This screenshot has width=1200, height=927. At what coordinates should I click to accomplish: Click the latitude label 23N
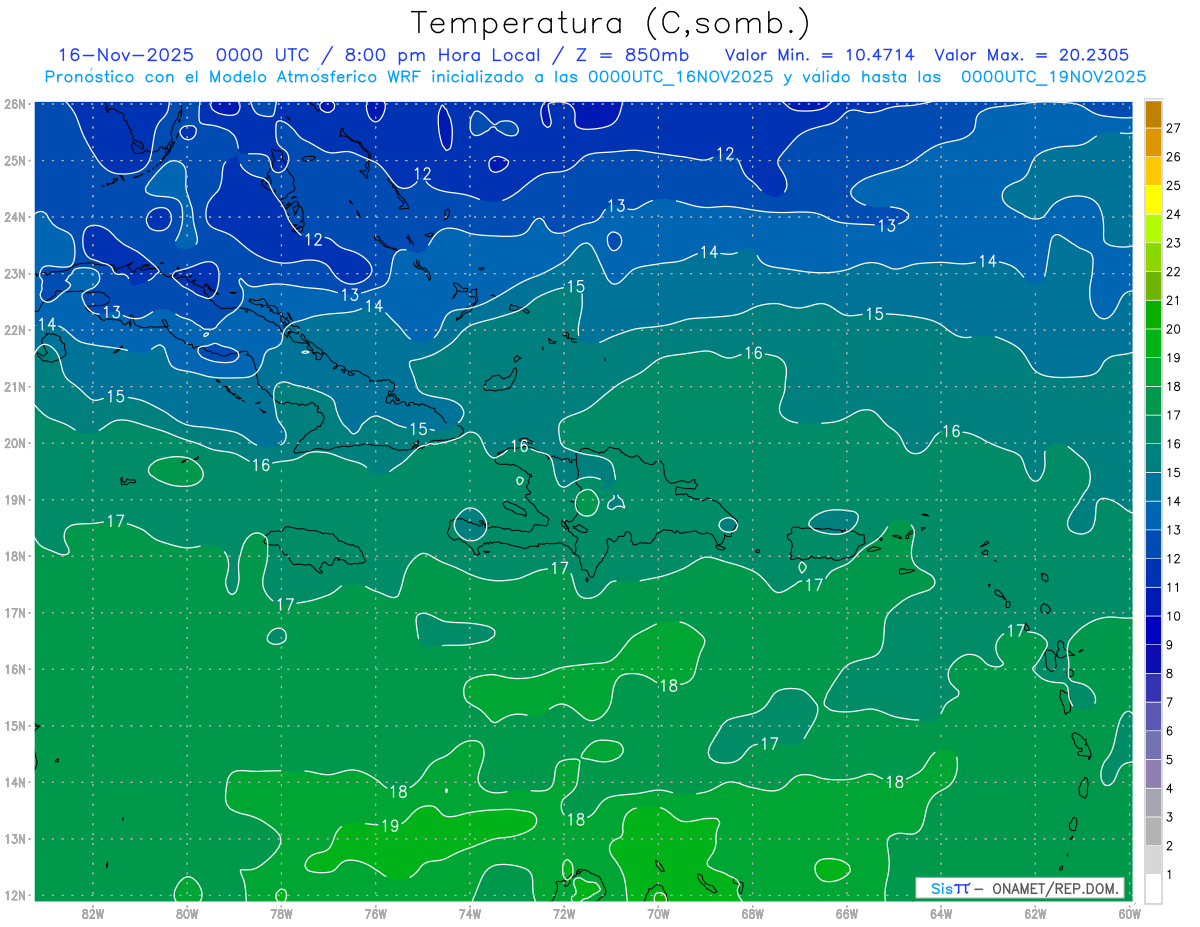click(x=15, y=273)
